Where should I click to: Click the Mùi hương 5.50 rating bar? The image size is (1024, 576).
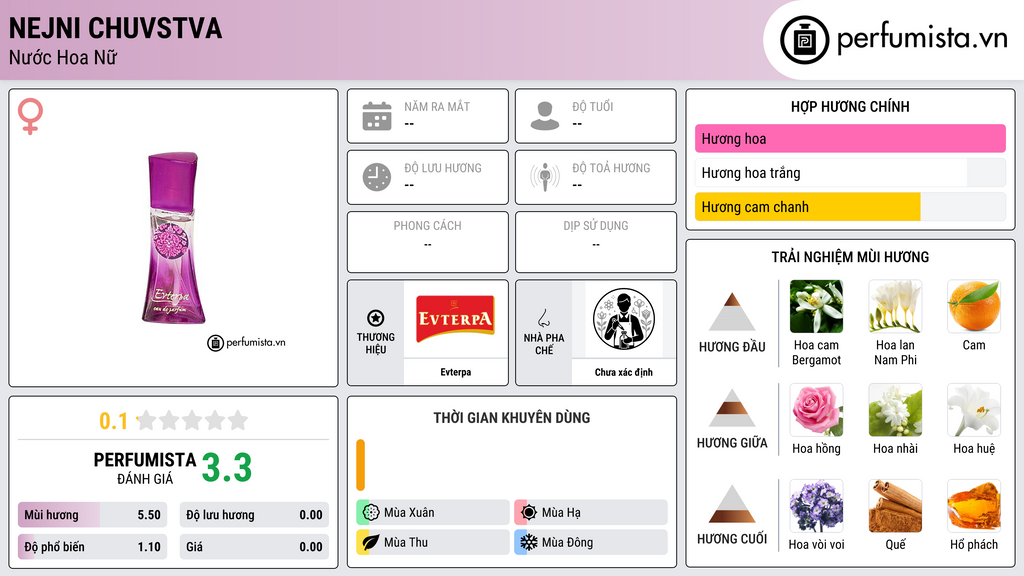(92, 515)
